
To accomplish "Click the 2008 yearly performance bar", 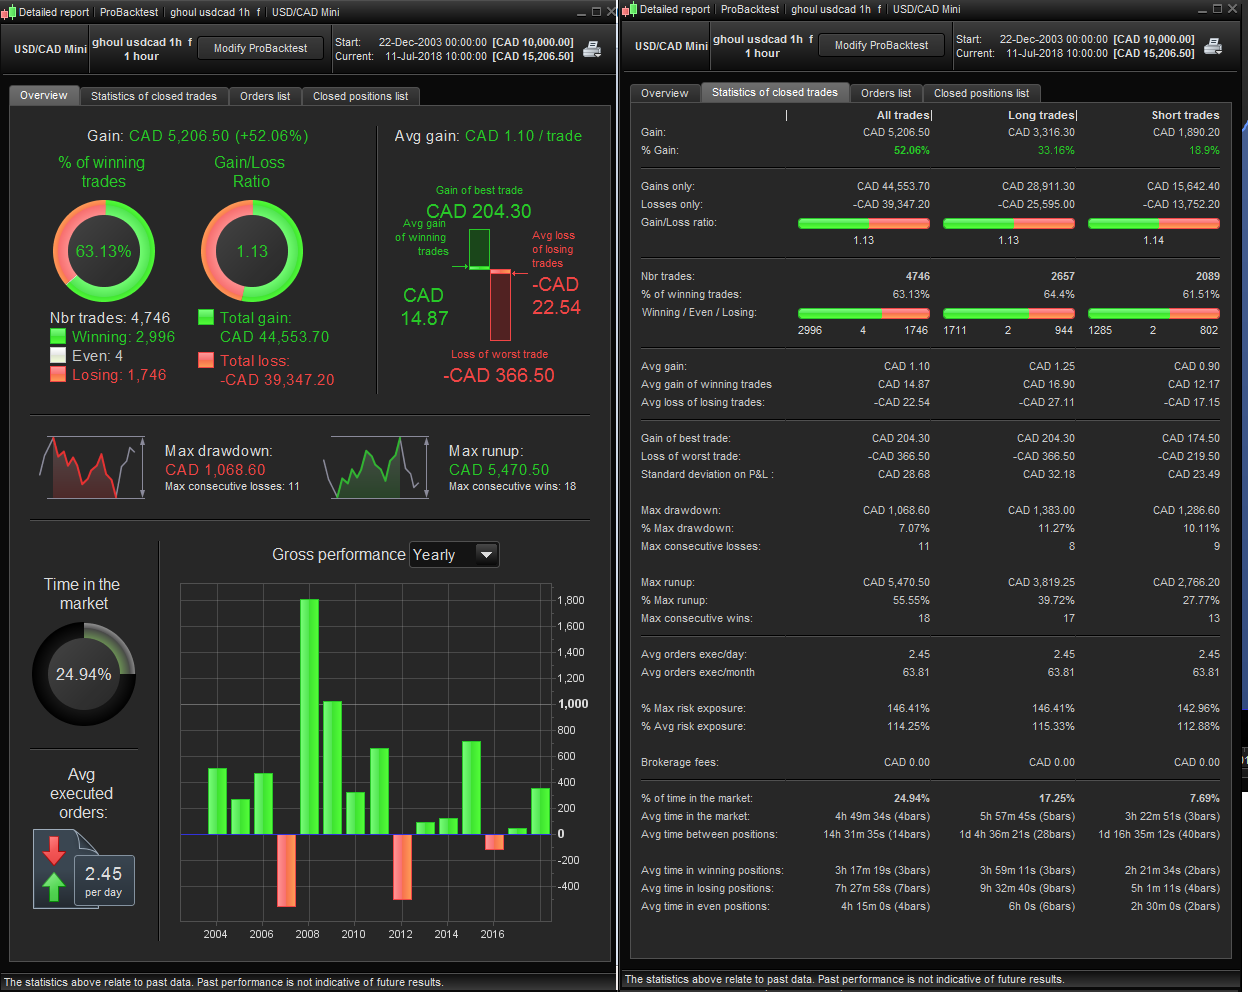I will click(x=309, y=716).
